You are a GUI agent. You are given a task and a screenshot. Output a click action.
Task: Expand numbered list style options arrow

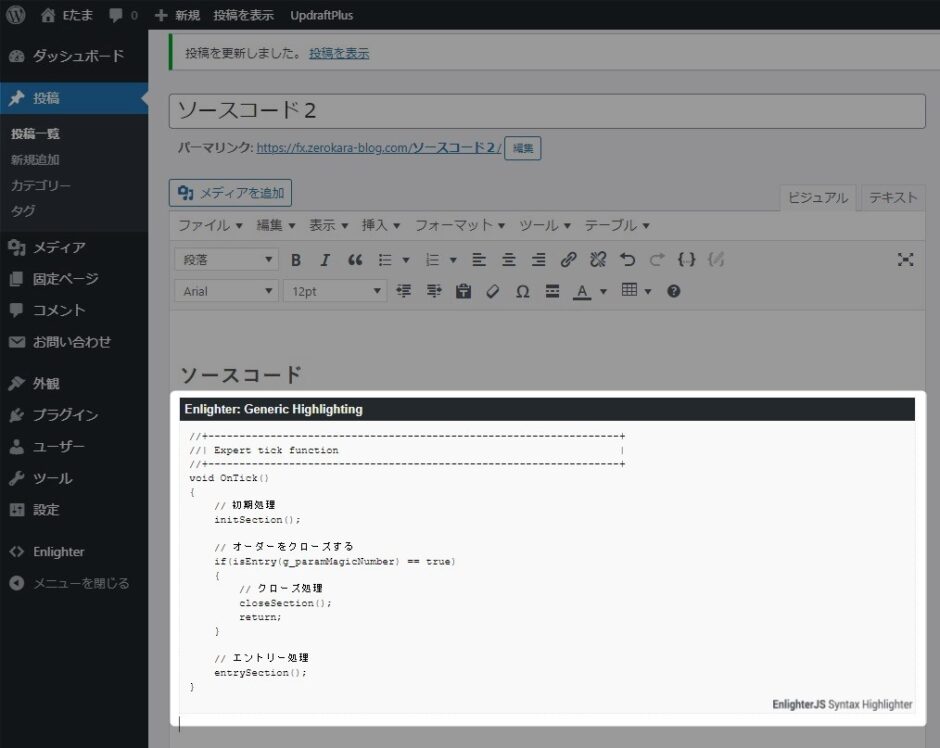(453, 260)
